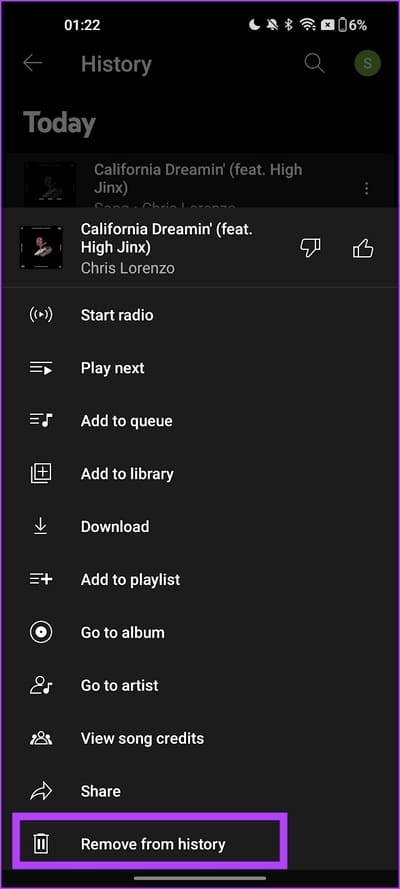Go back using the History arrow
The image size is (400, 889).
click(x=32, y=64)
